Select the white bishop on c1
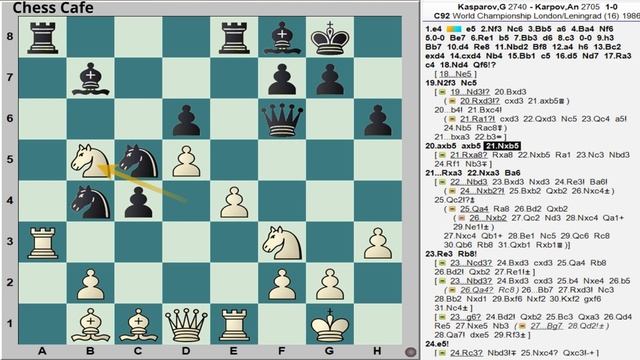Screen dimensions: 640x360 pos(138,325)
